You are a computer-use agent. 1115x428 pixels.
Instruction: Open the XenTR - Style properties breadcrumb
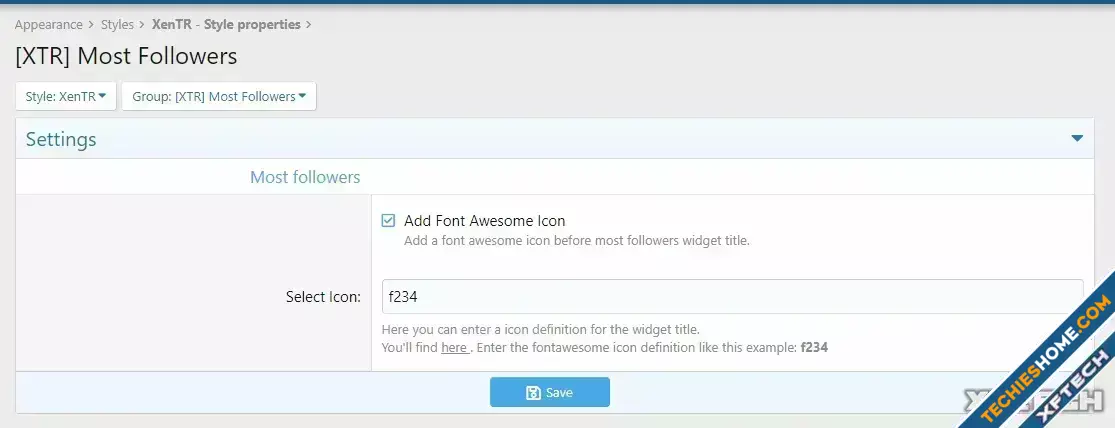(226, 24)
